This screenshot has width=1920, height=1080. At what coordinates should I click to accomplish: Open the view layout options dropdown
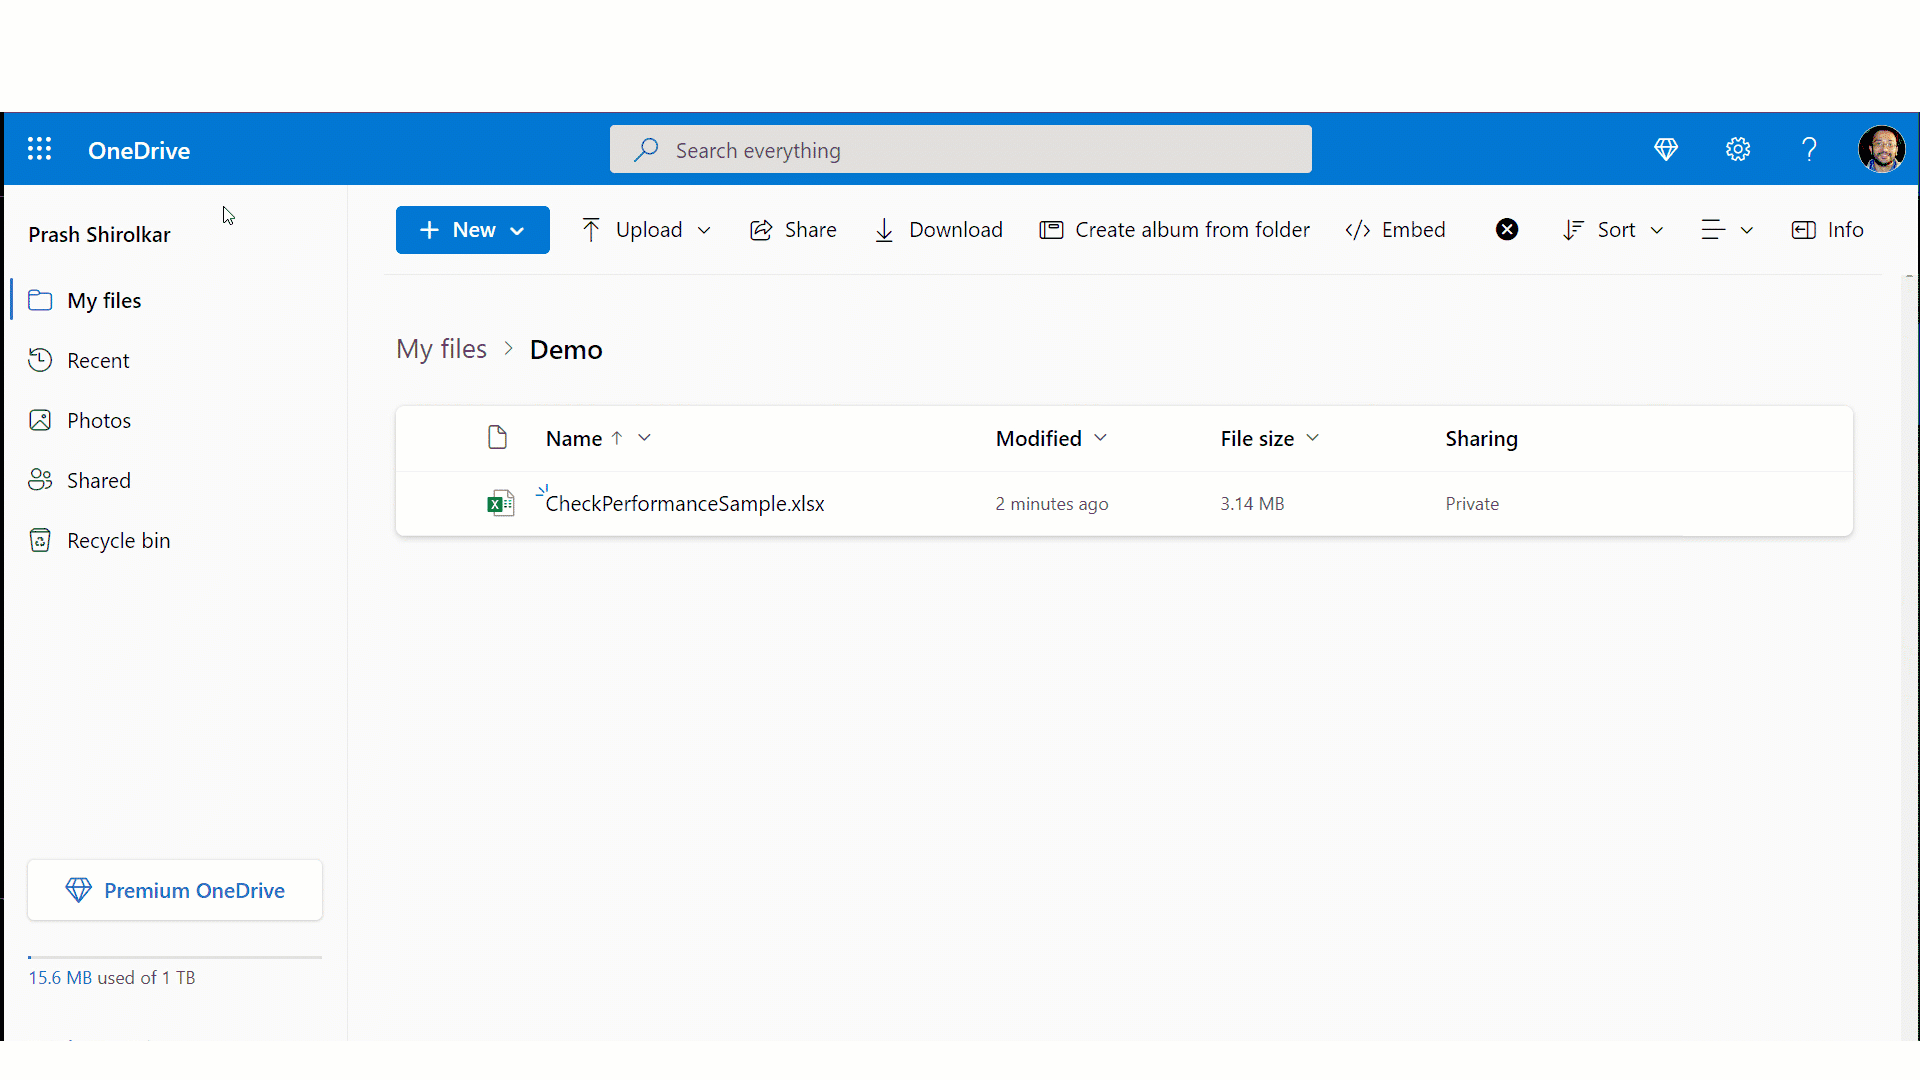1727,230
